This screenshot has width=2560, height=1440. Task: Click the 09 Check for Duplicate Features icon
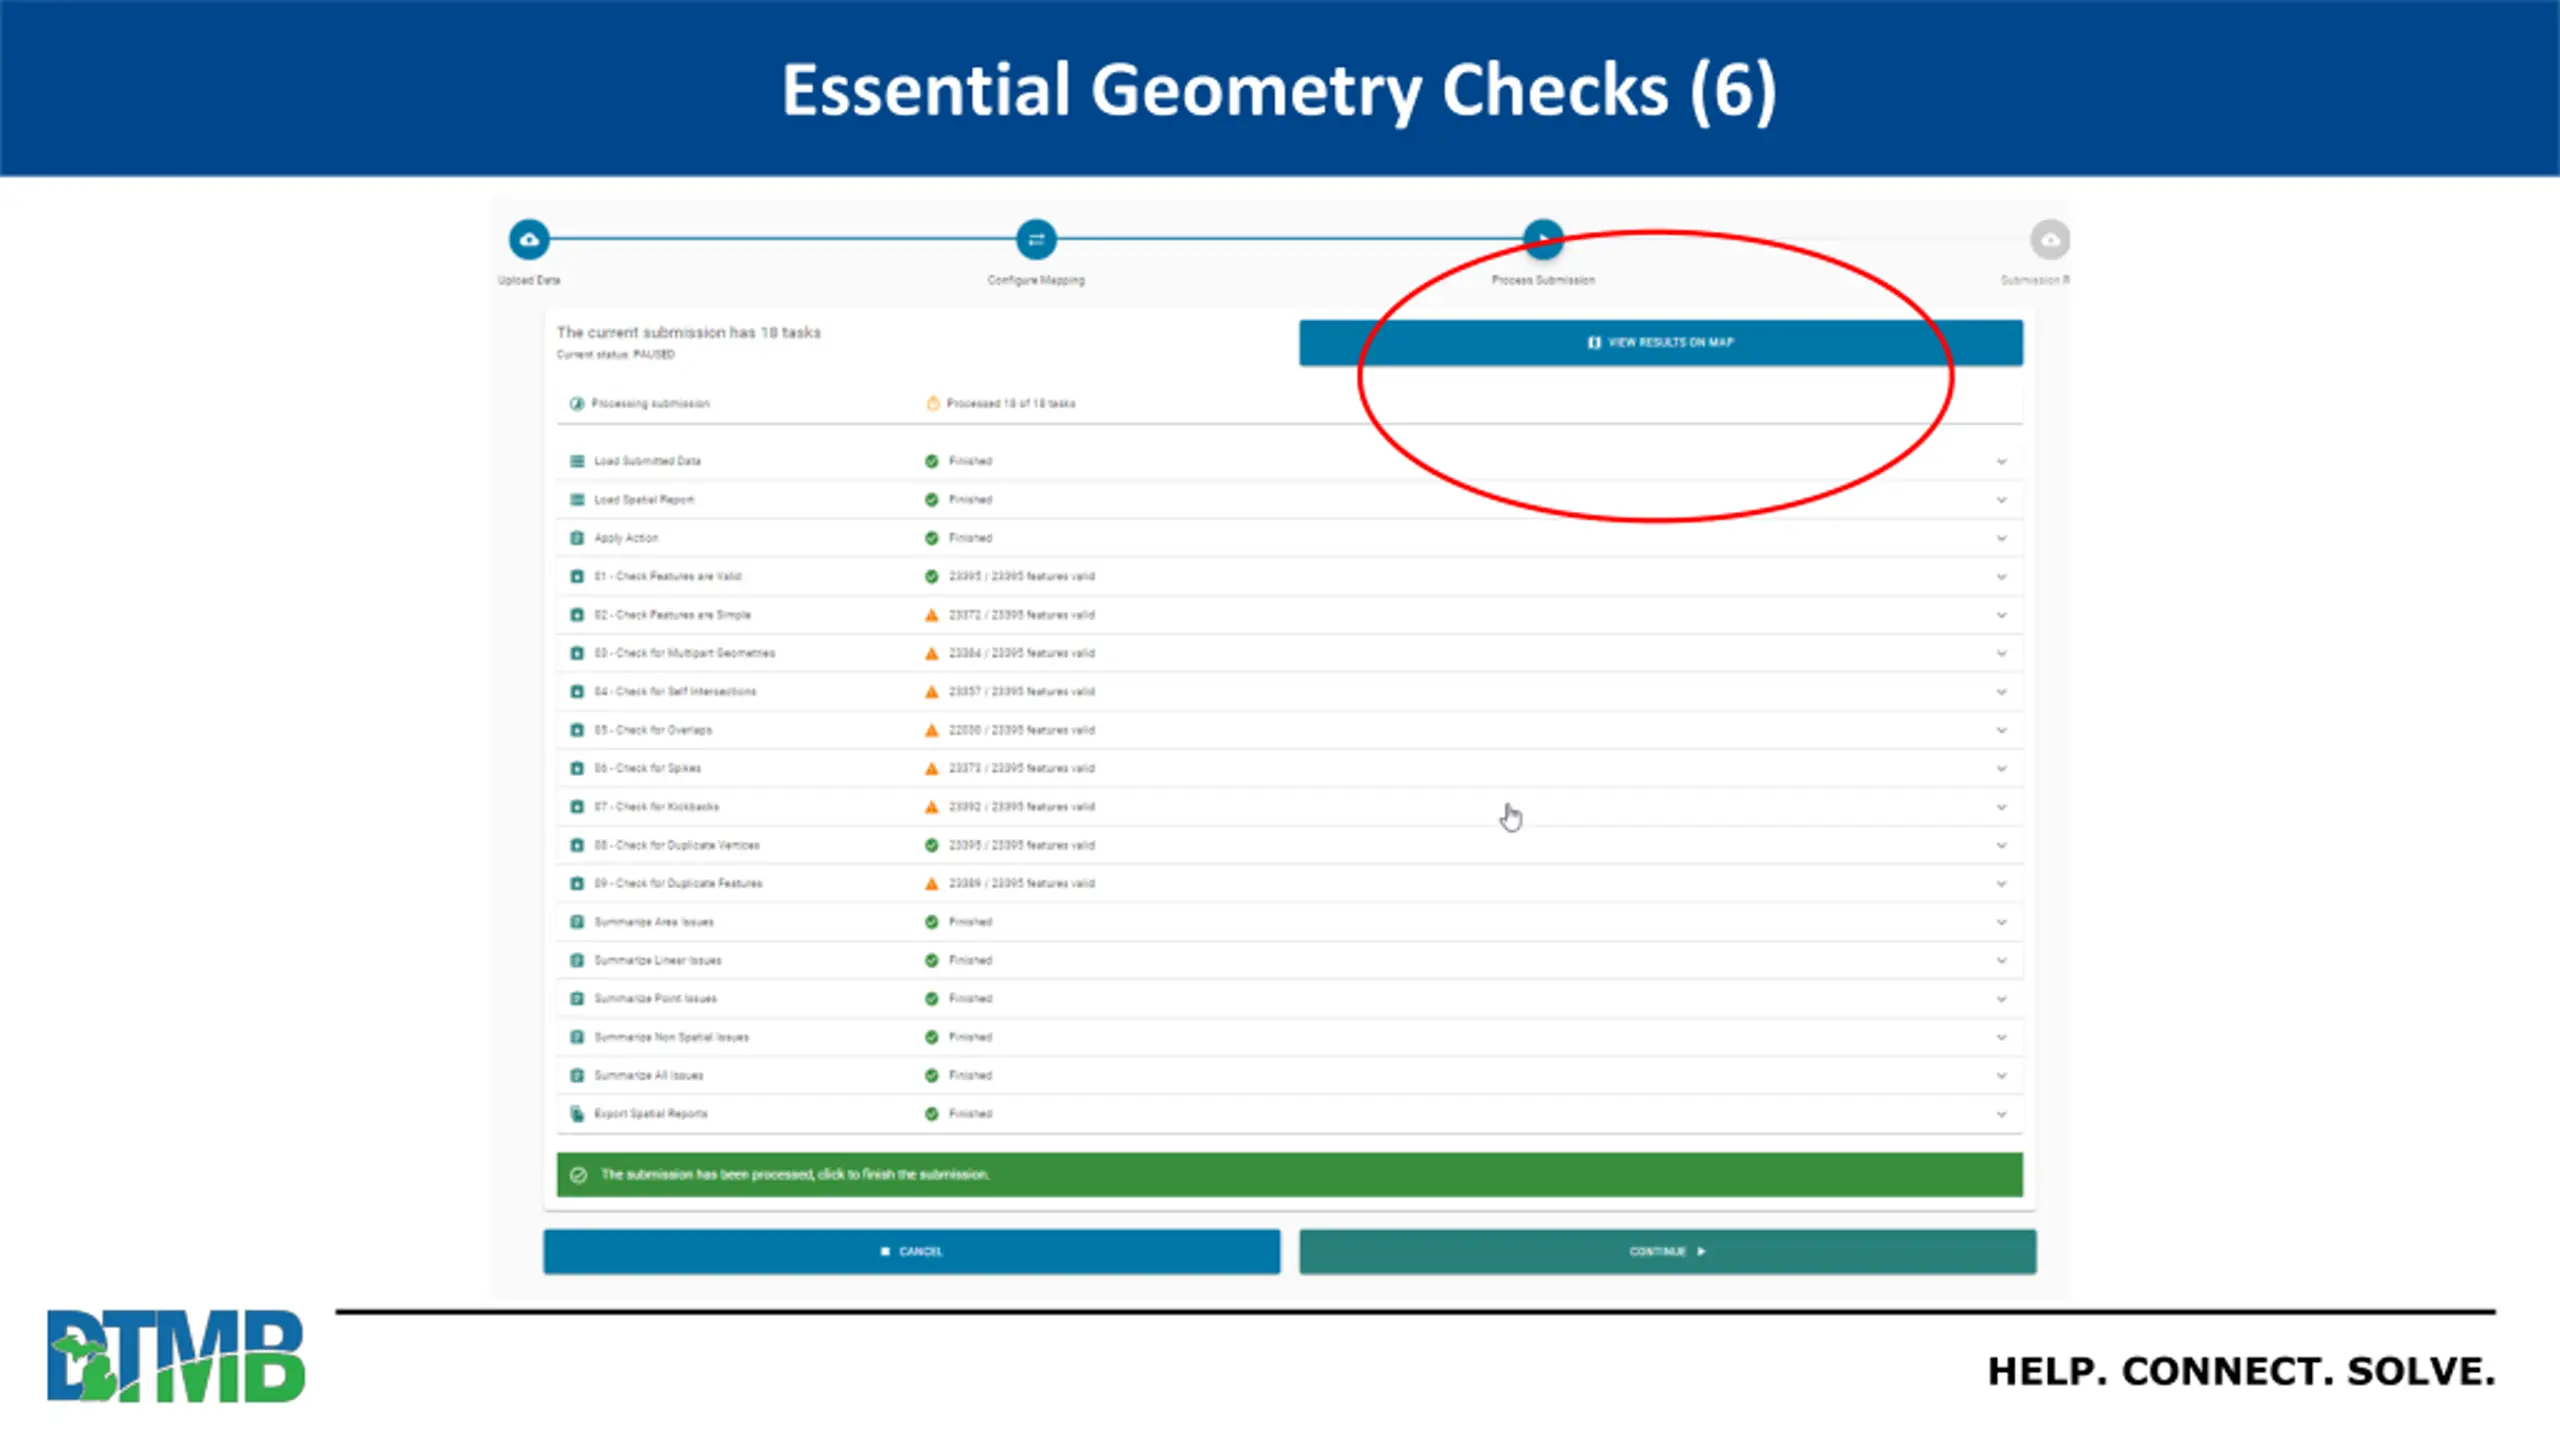(x=577, y=883)
